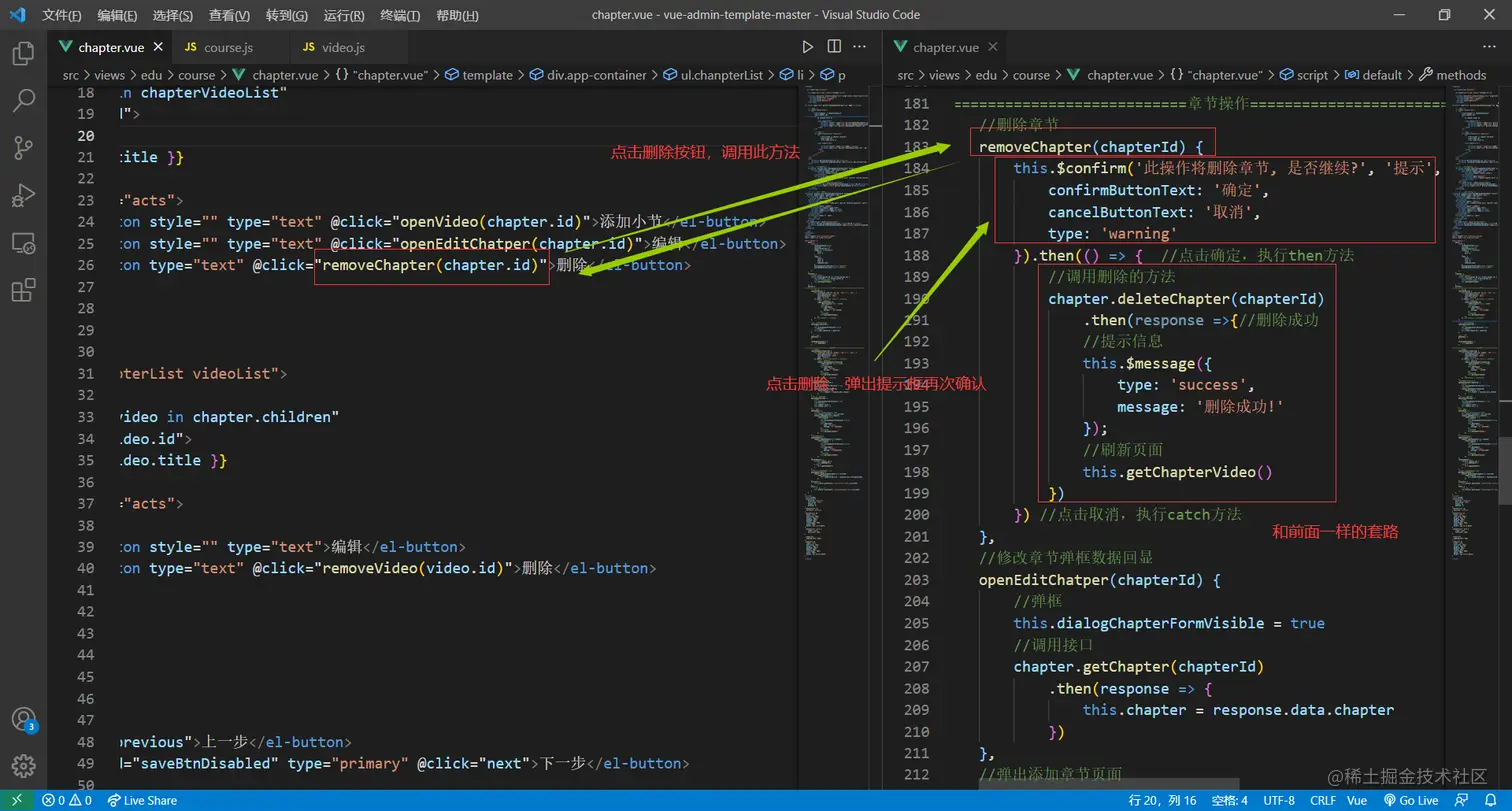Viewport: 1512px width, 811px height.
Task: Click this.dialogChapterFormVisible on line 205
Action: [1139, 623]
